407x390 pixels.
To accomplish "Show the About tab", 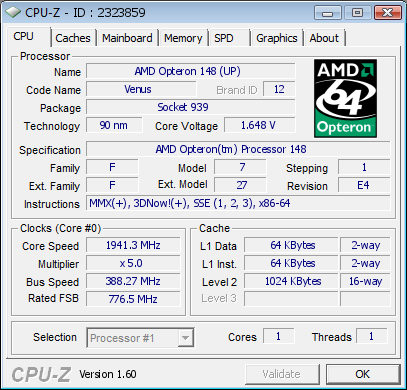I will tap(324, 38).
